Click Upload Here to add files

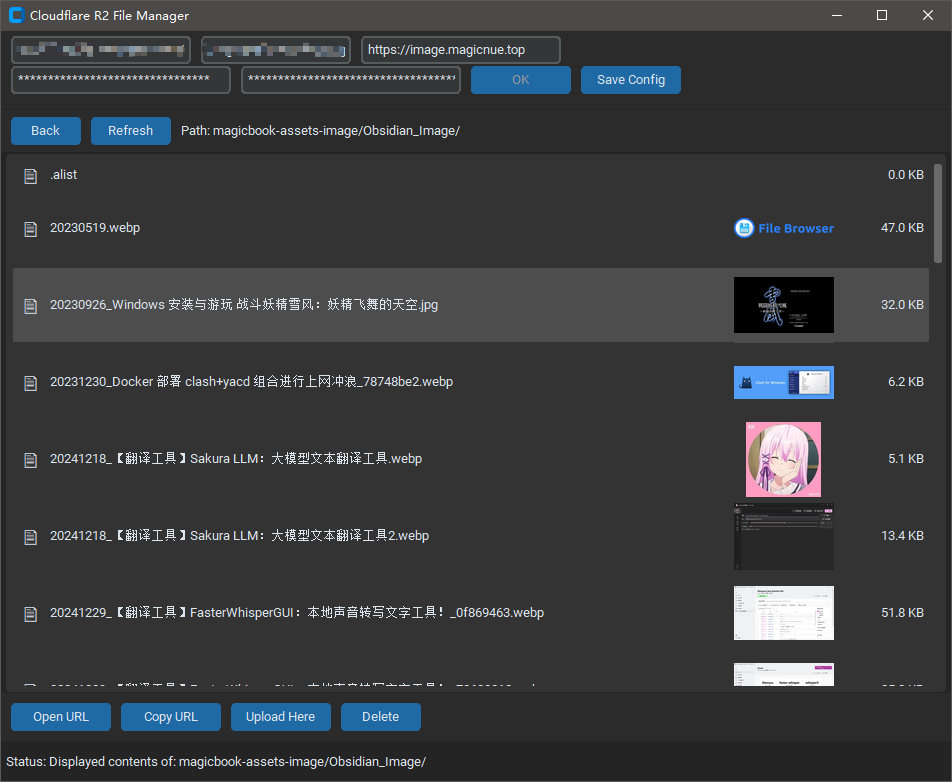pos(280,716)
